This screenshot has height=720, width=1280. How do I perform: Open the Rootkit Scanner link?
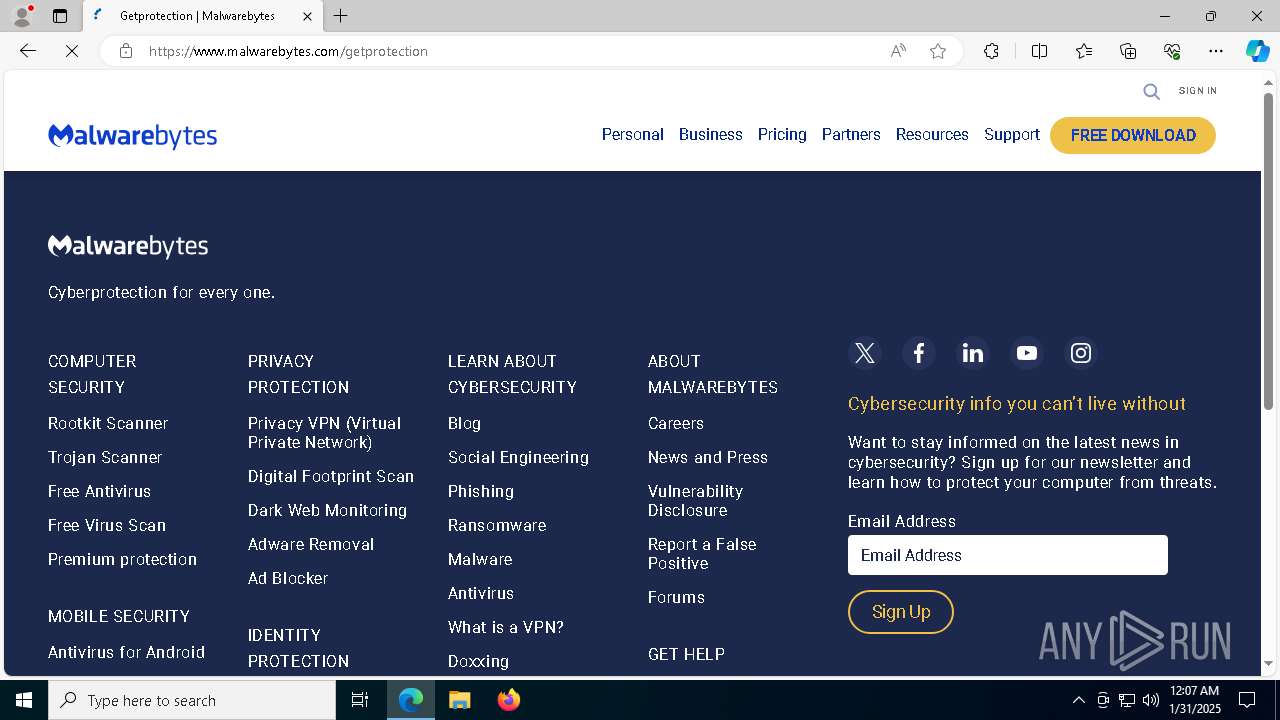108,423
